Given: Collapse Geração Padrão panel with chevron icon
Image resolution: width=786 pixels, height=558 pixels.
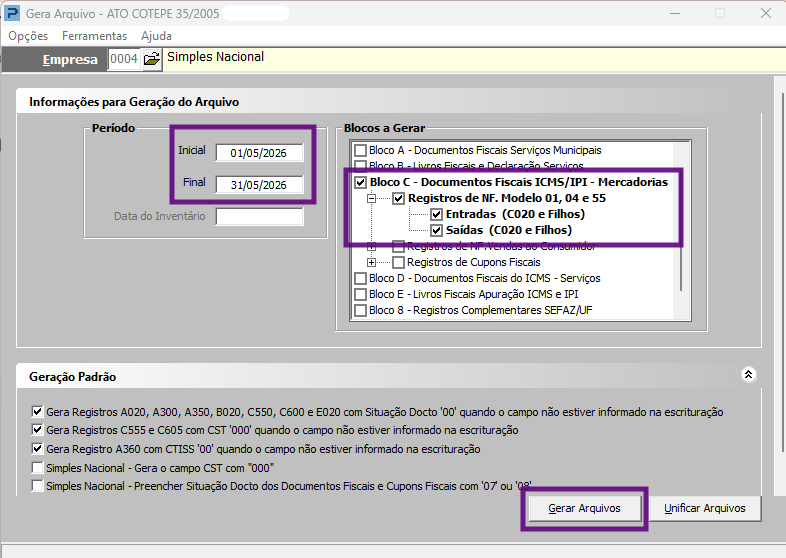Looking at the screenshot, I should point(748,375).
